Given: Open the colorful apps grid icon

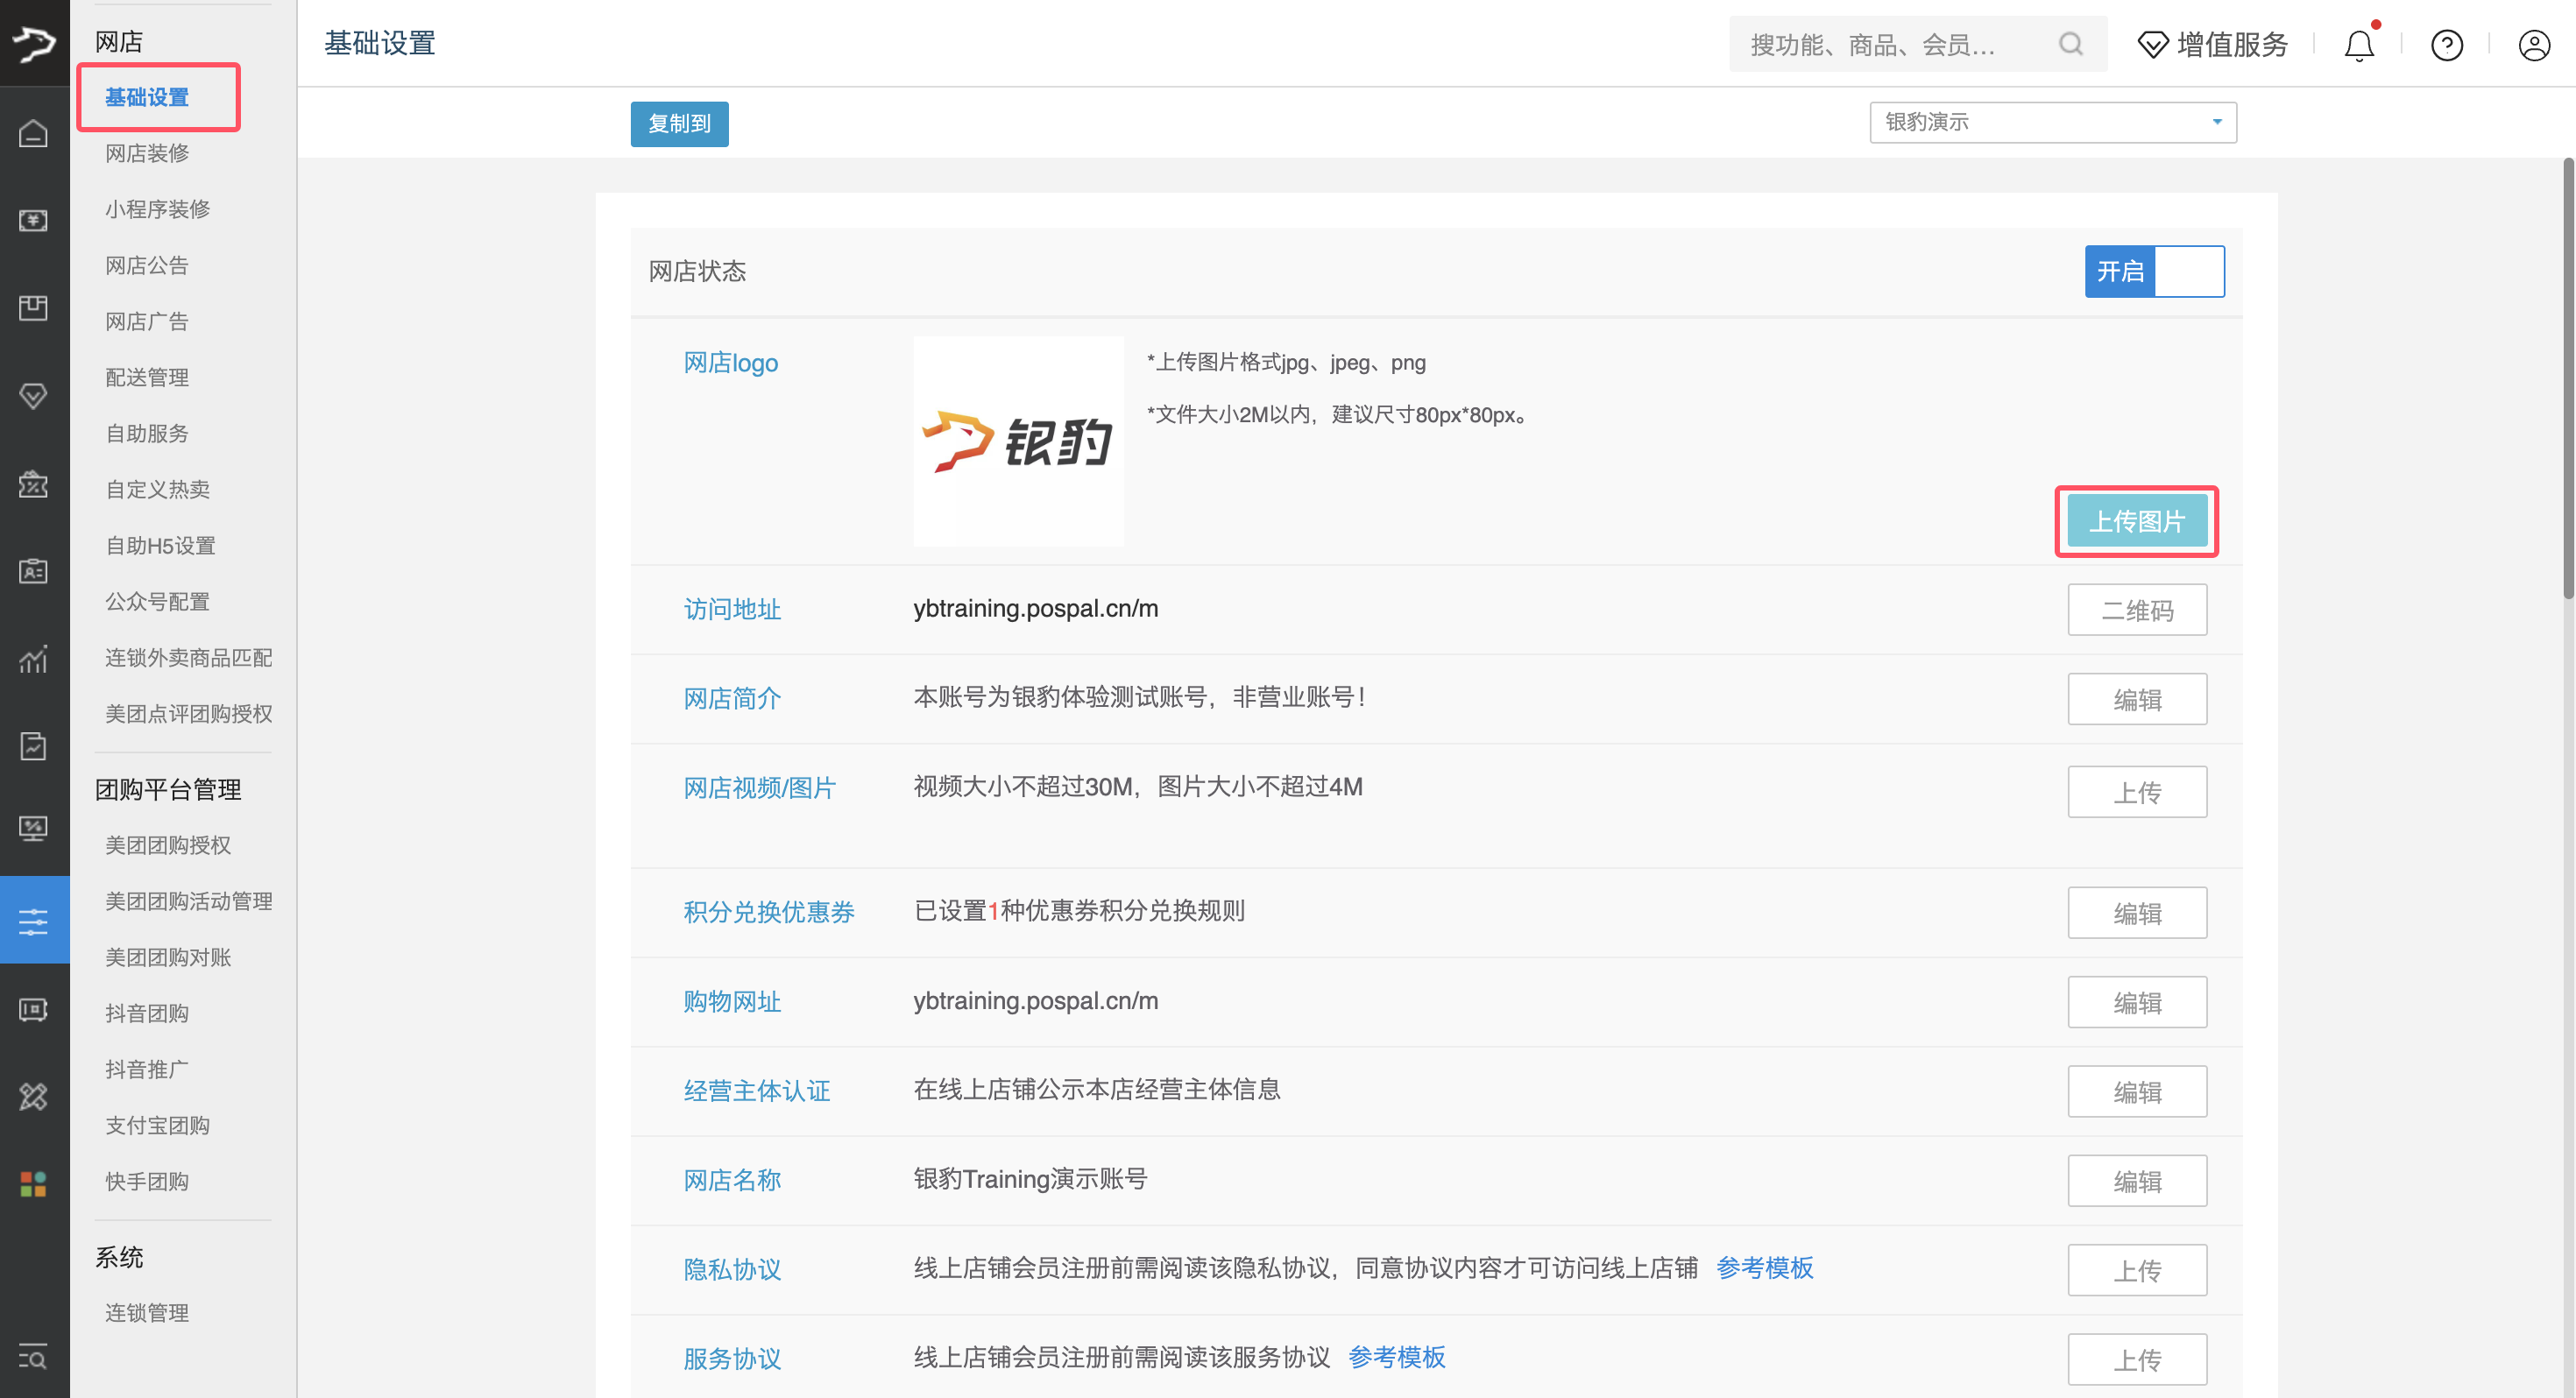Looking at the screenshot, I should [x=34, y=1185].
